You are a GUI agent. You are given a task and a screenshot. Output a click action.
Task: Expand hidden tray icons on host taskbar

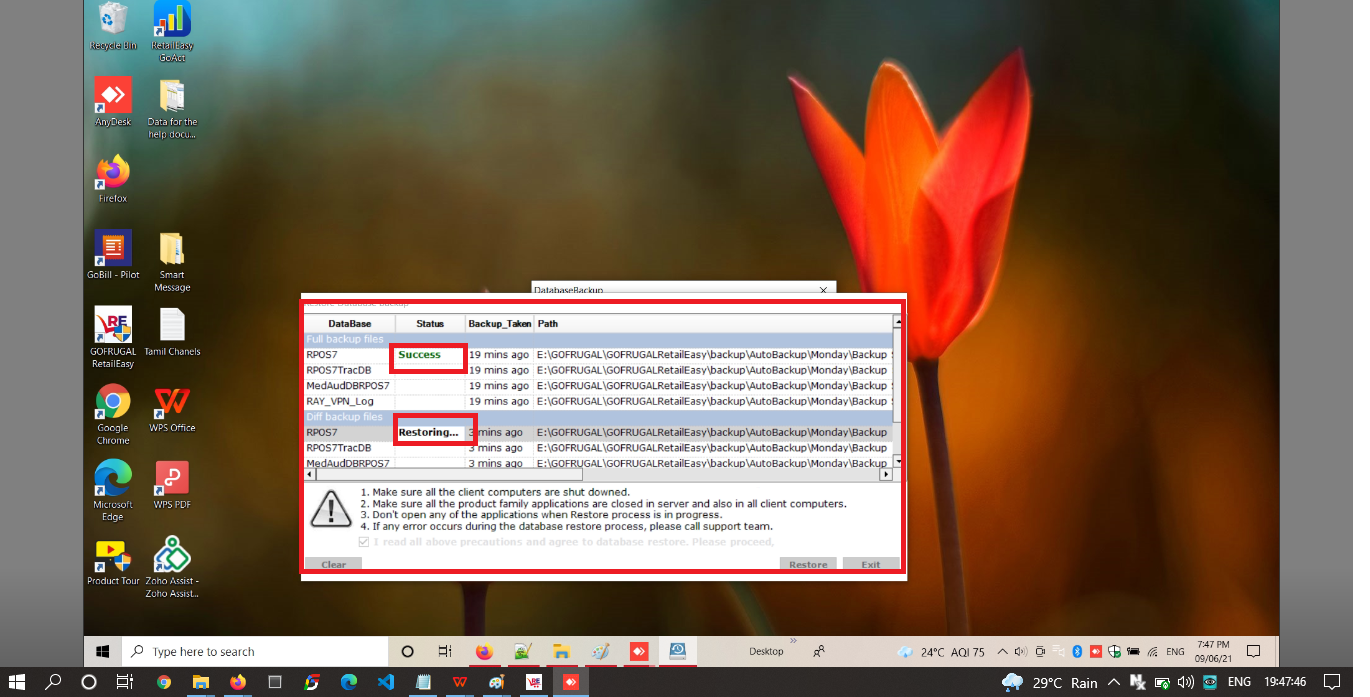click(x=1116, y=682)
